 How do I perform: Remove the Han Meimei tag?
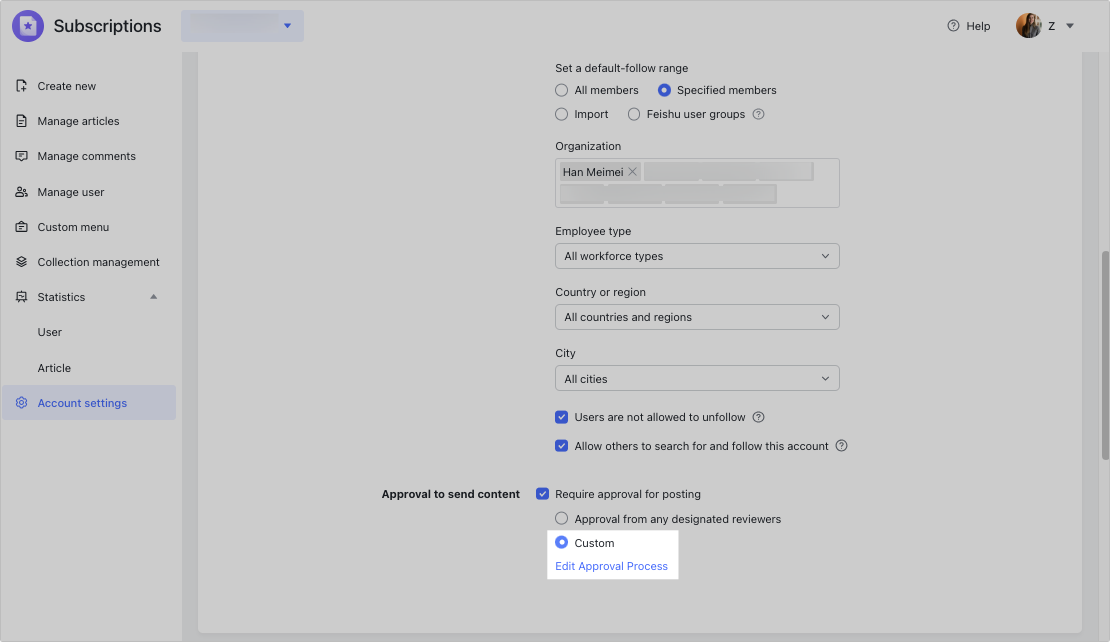[632, 172]
